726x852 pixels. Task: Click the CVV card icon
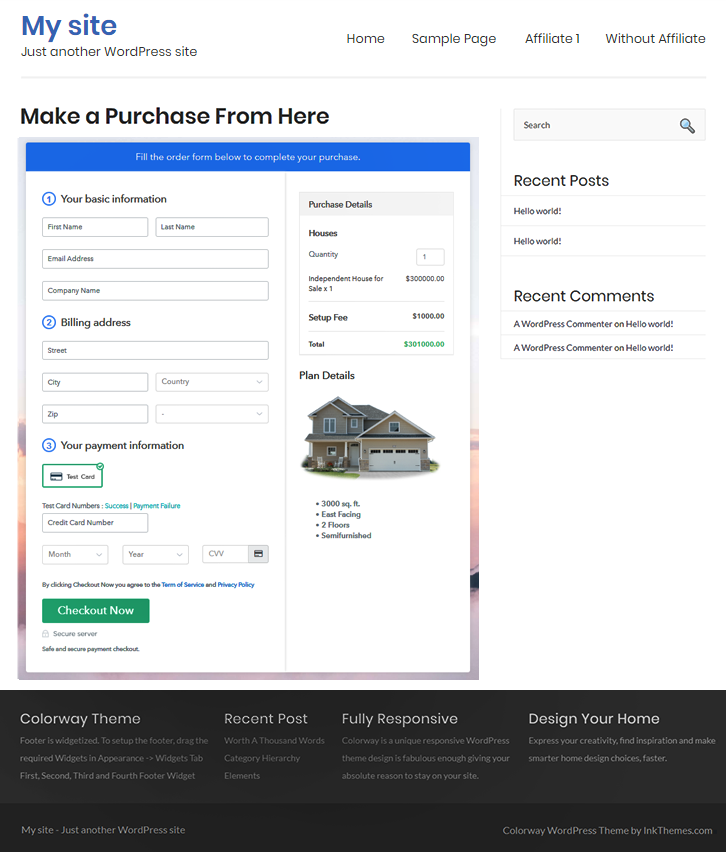pyautogui.click(x=258, y=553)
